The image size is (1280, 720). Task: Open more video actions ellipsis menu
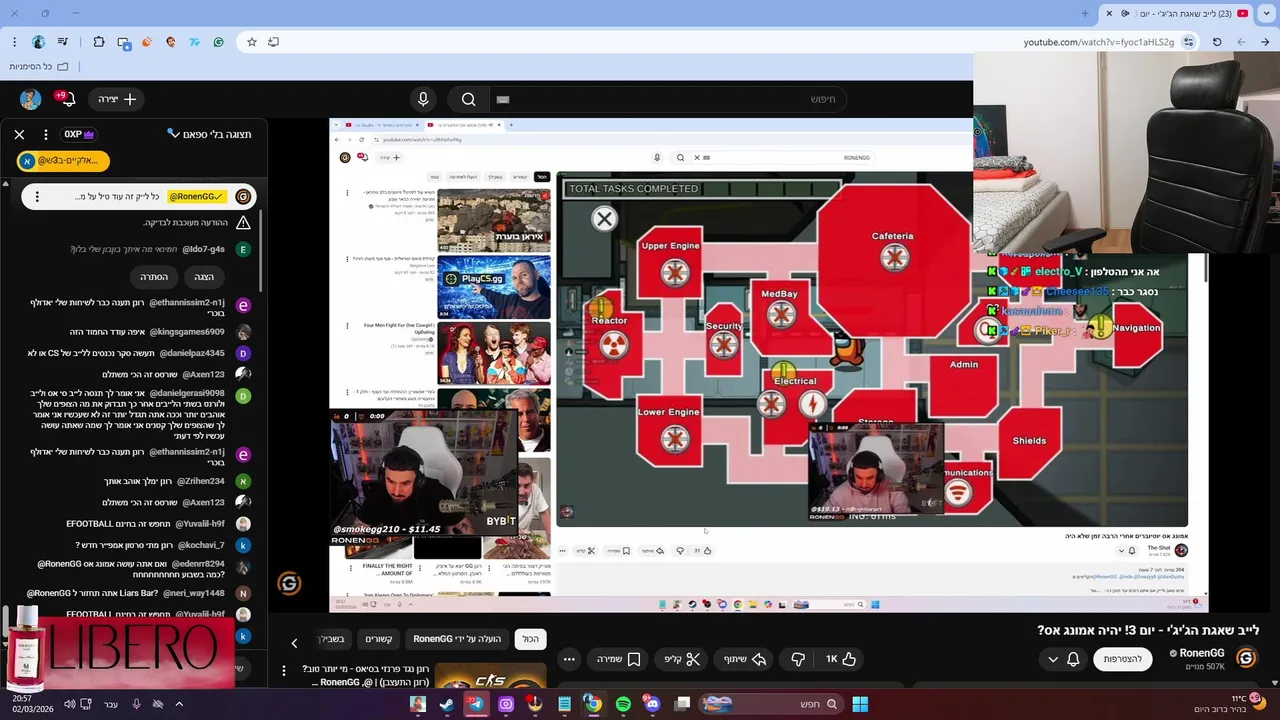tap(569, 659)
